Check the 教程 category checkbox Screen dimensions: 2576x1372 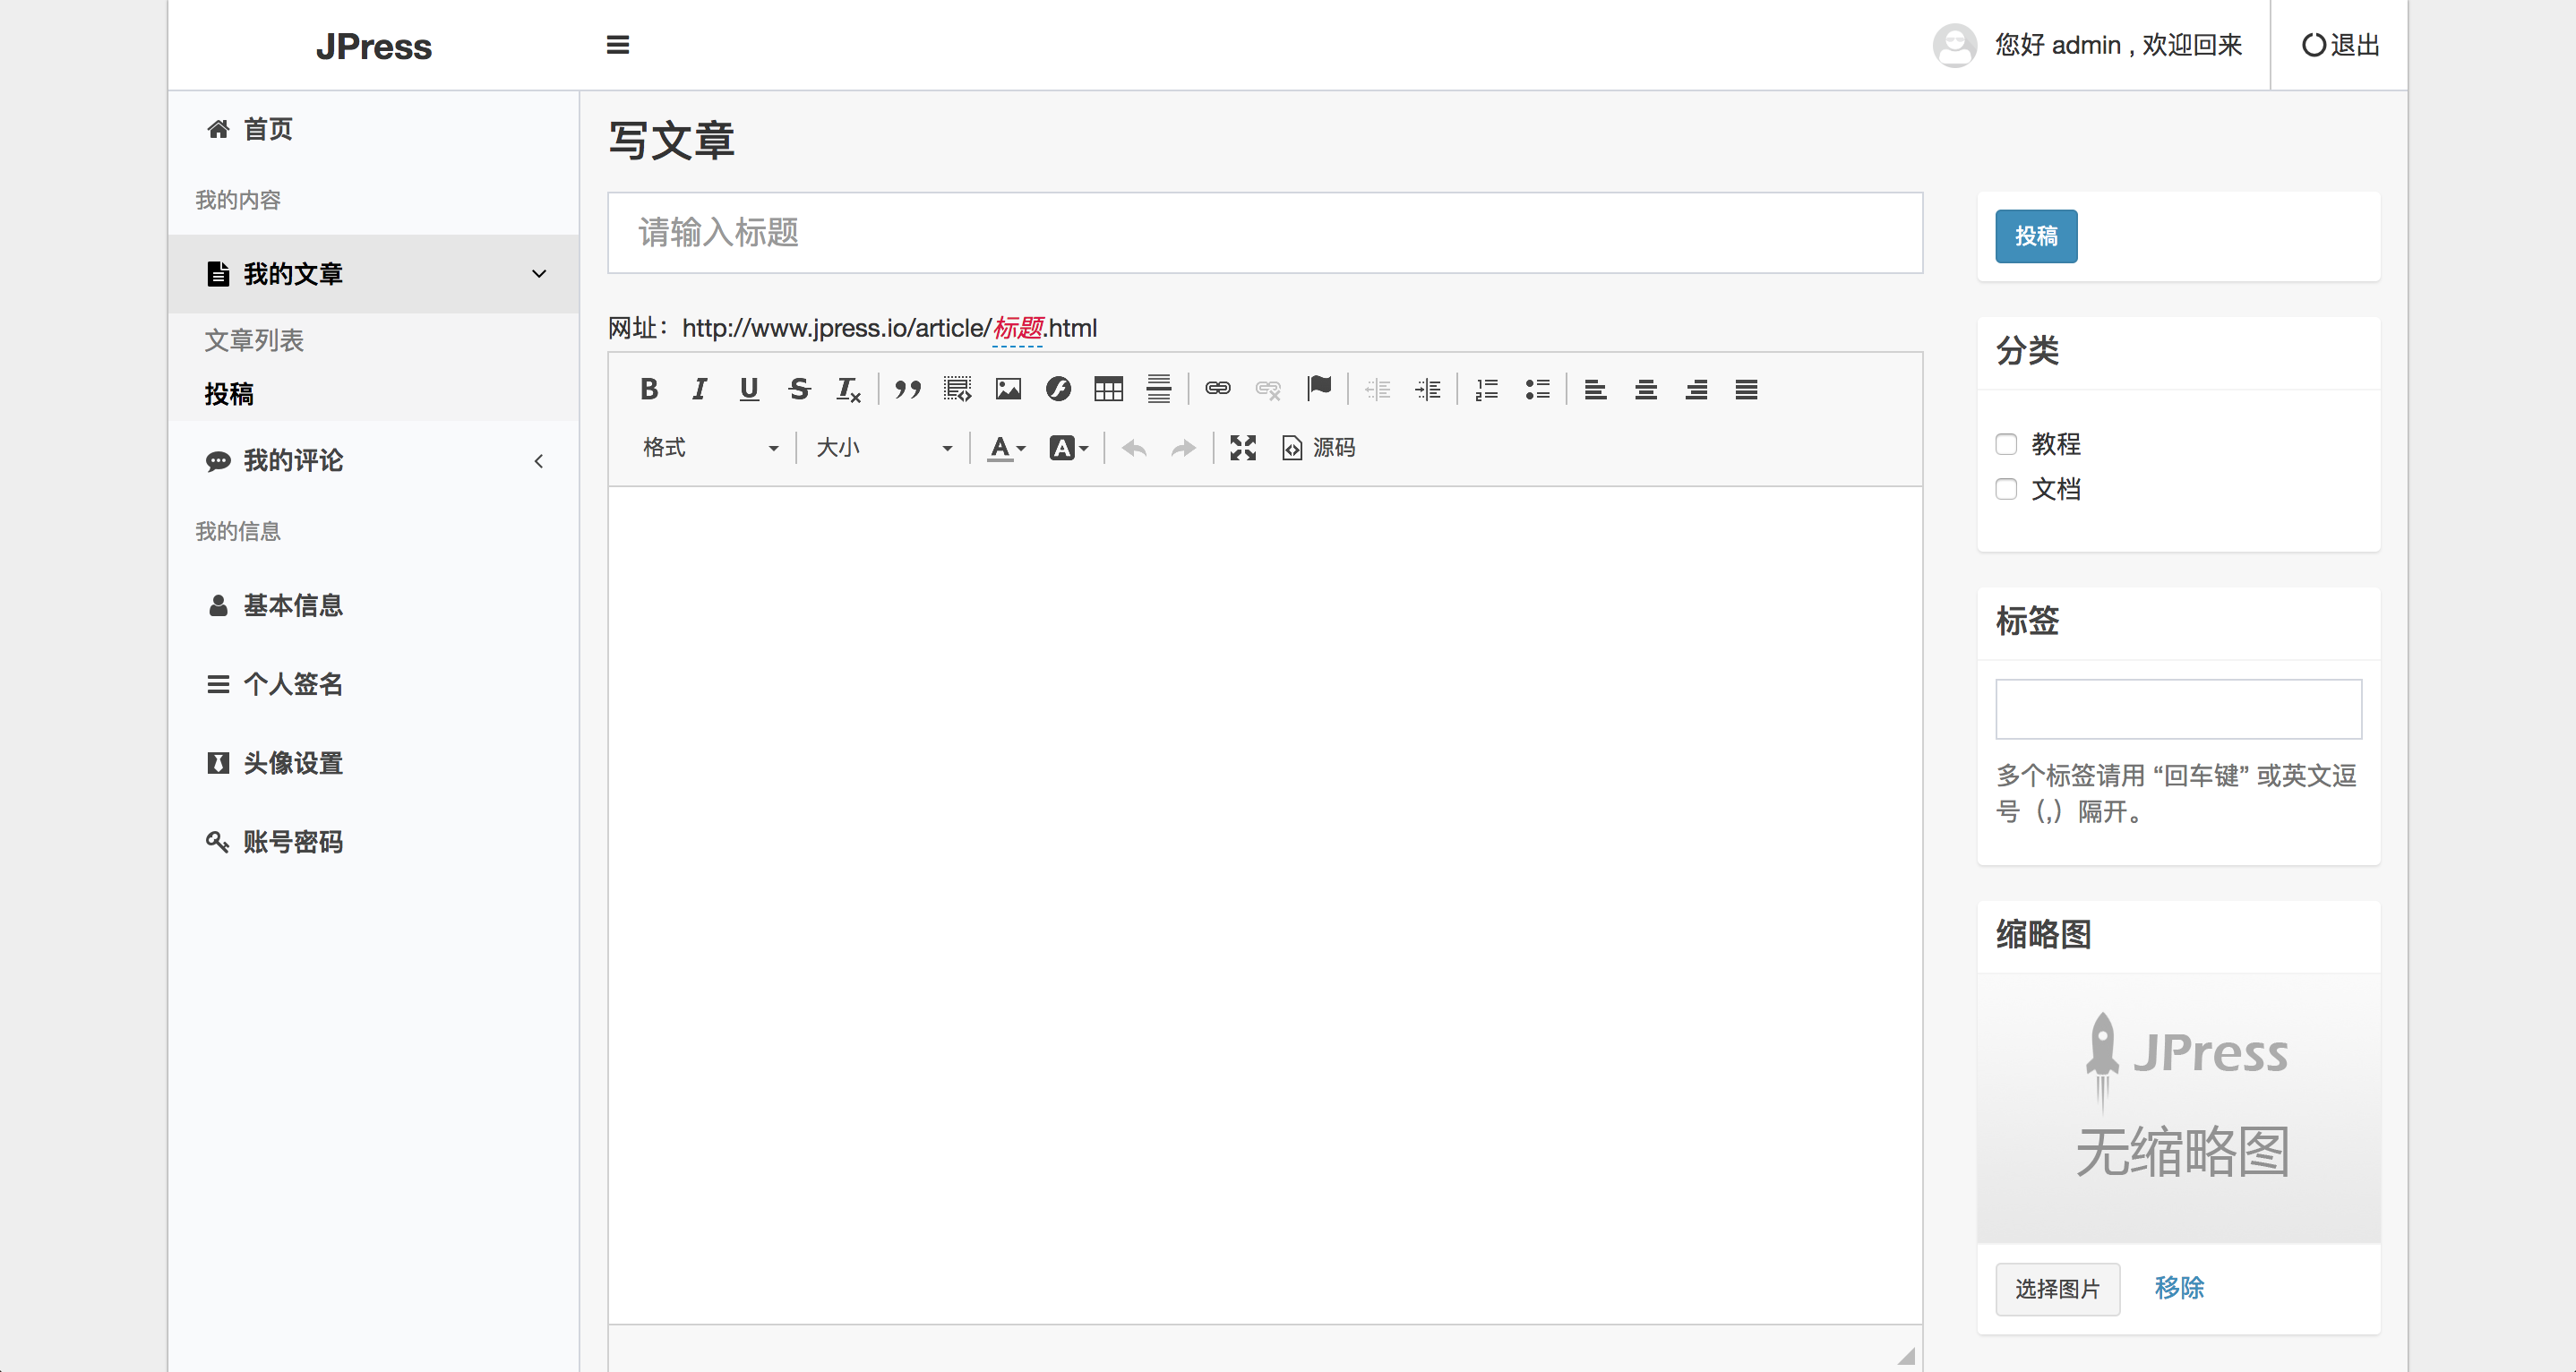(2006, 444)
